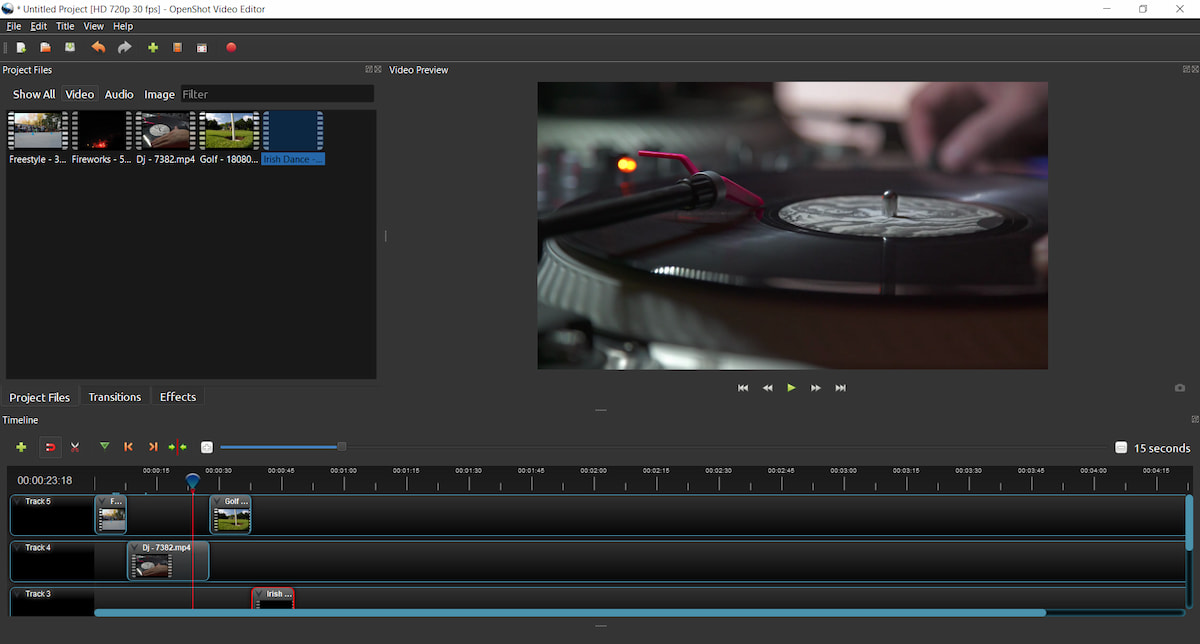Click Center Timeline on Playhead icon

point(177,447)
